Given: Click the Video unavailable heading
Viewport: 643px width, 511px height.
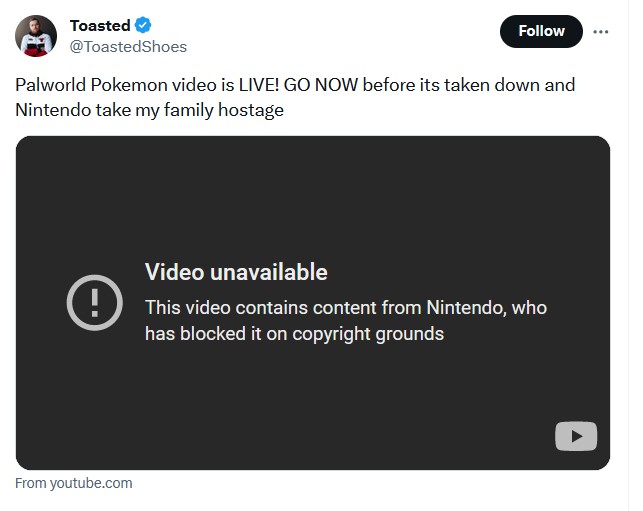Looking at the screenshot, I should [236, 271].
